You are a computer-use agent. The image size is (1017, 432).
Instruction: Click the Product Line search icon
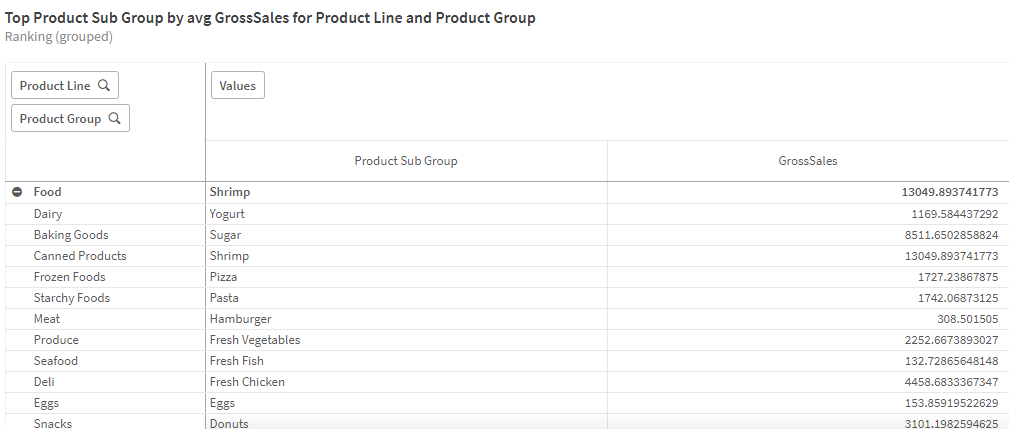pos(104,86)
